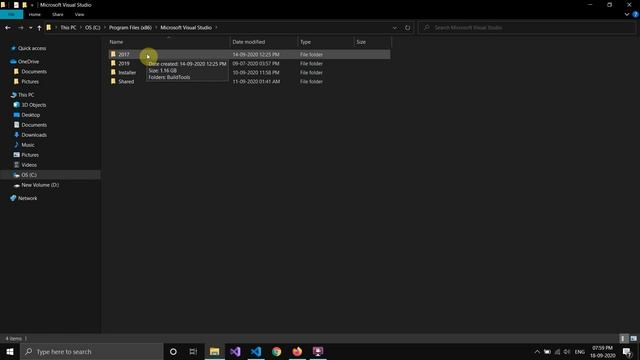Open the screen recorder app on the taskbar
The height and width of the screenshot is (360, 640).
(x=318, y=351)
